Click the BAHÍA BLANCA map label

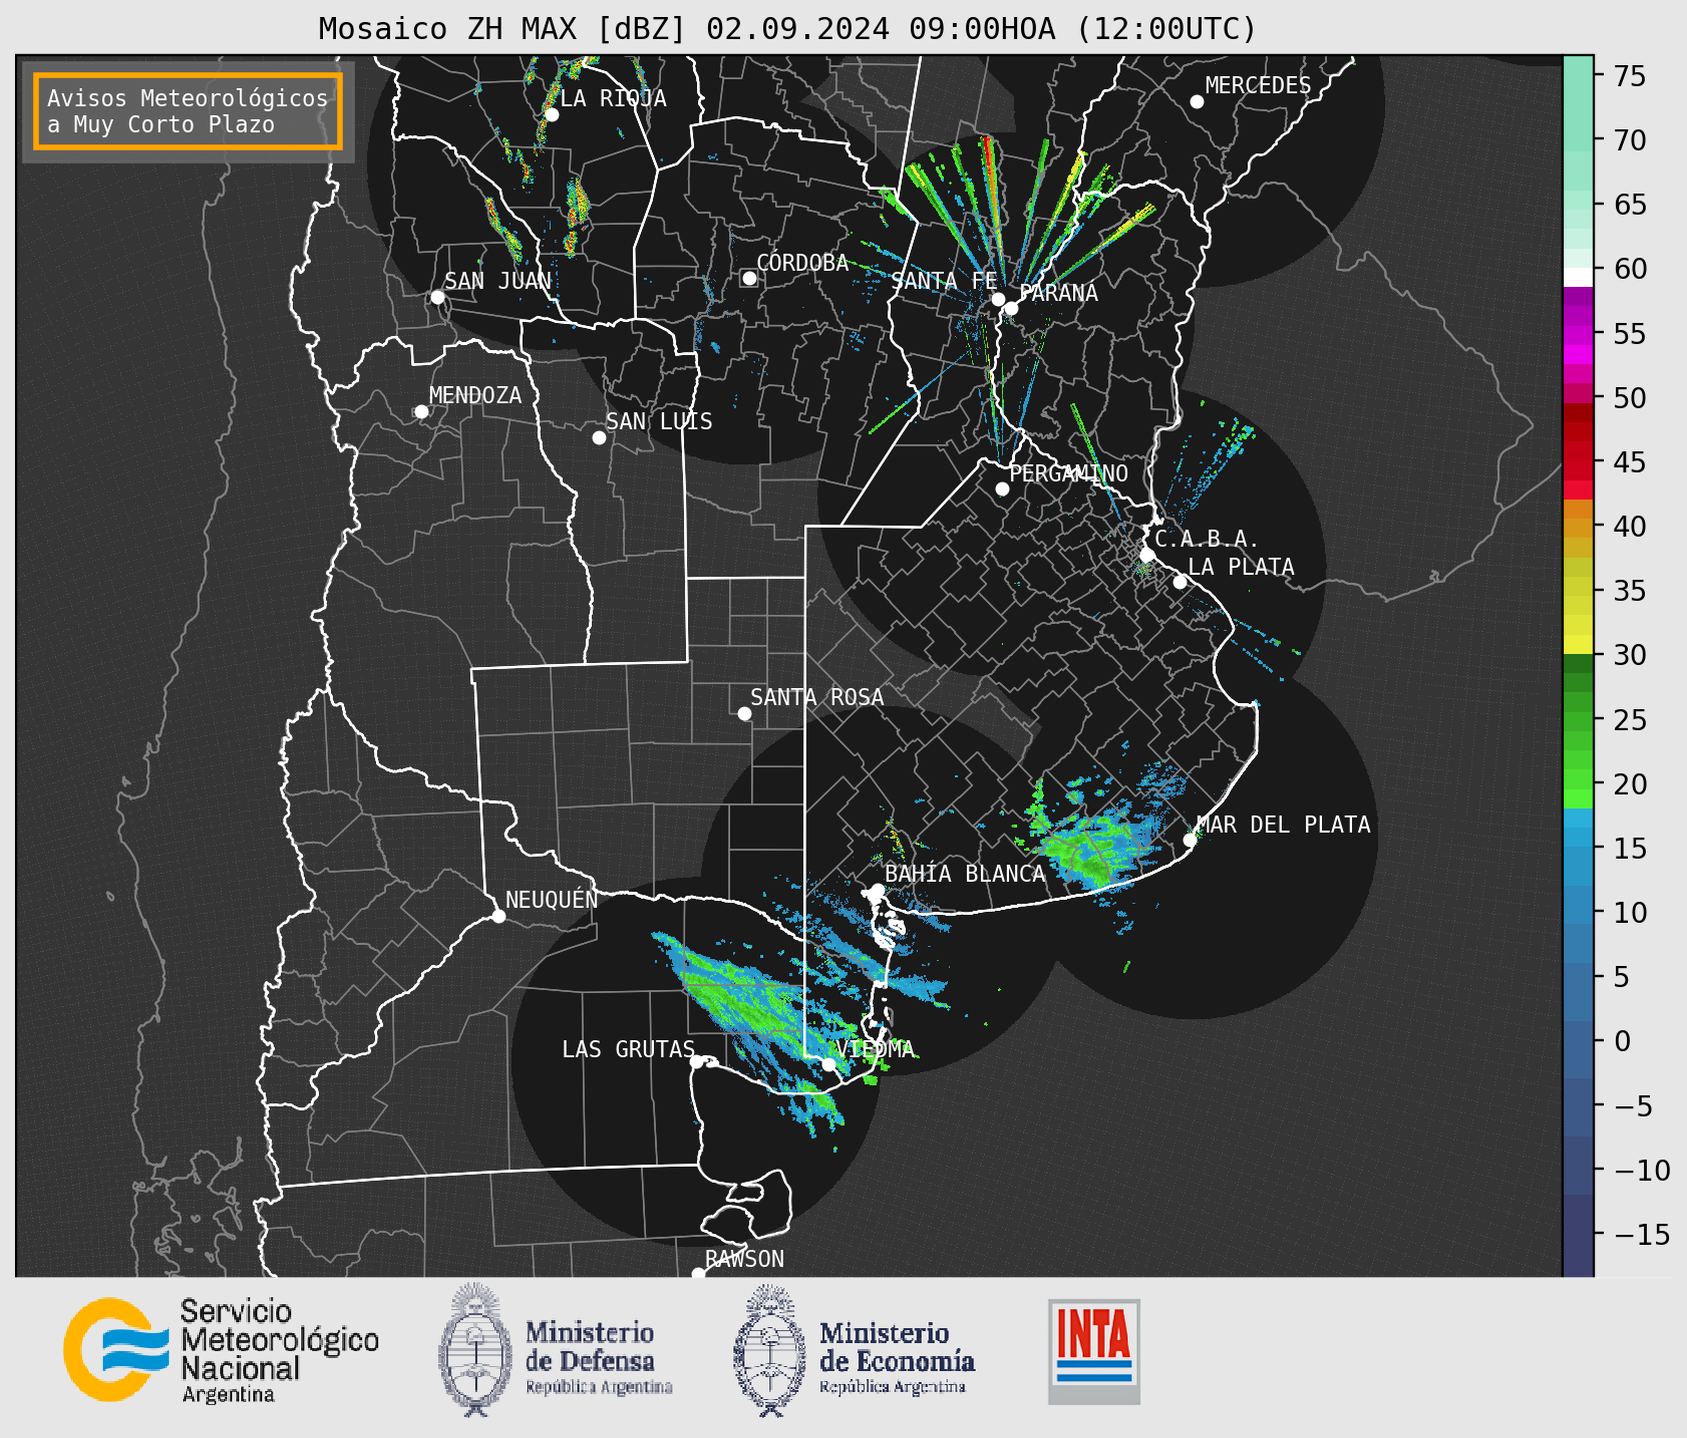965,874
